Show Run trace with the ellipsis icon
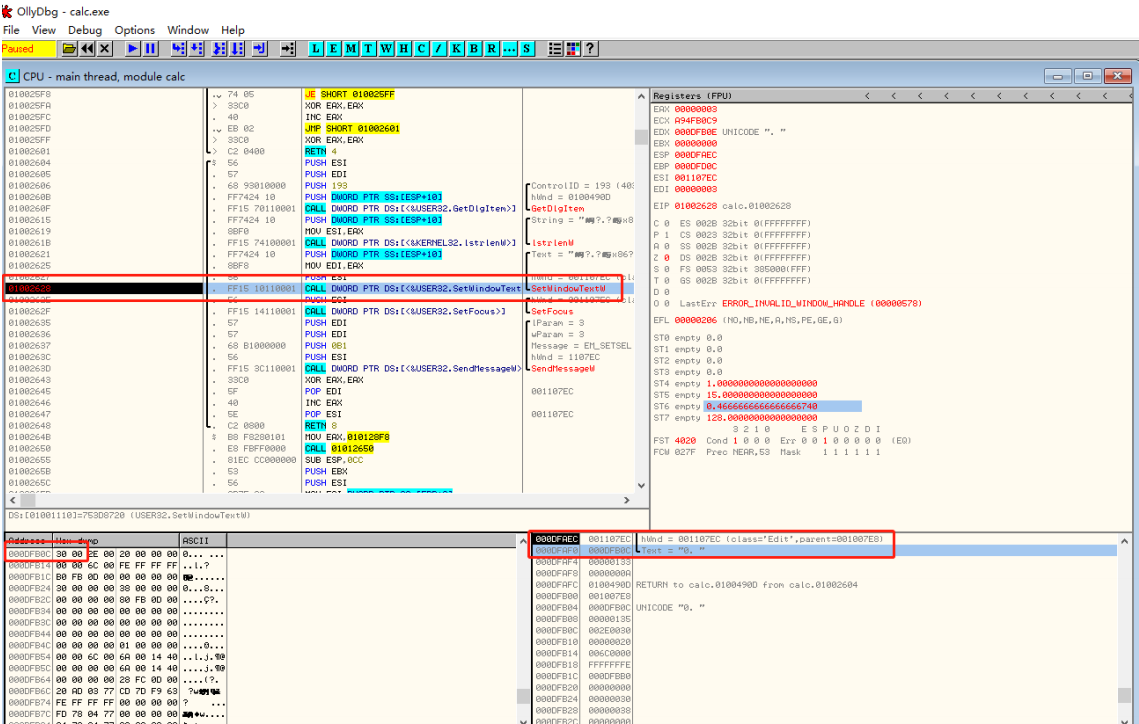The height and width of the screenshot is (724, 1139). click(x=509, y=49)
